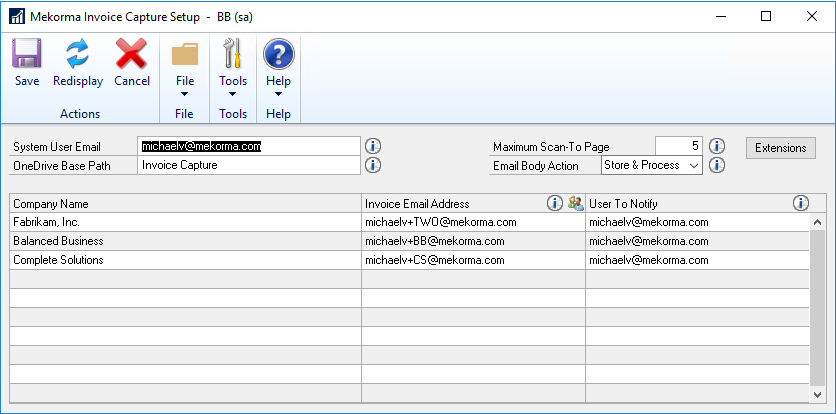Image resolution: width=836 pixels, height=414 pixels.
Task: Click the Extensions button
Action: (x=781, y=148)
